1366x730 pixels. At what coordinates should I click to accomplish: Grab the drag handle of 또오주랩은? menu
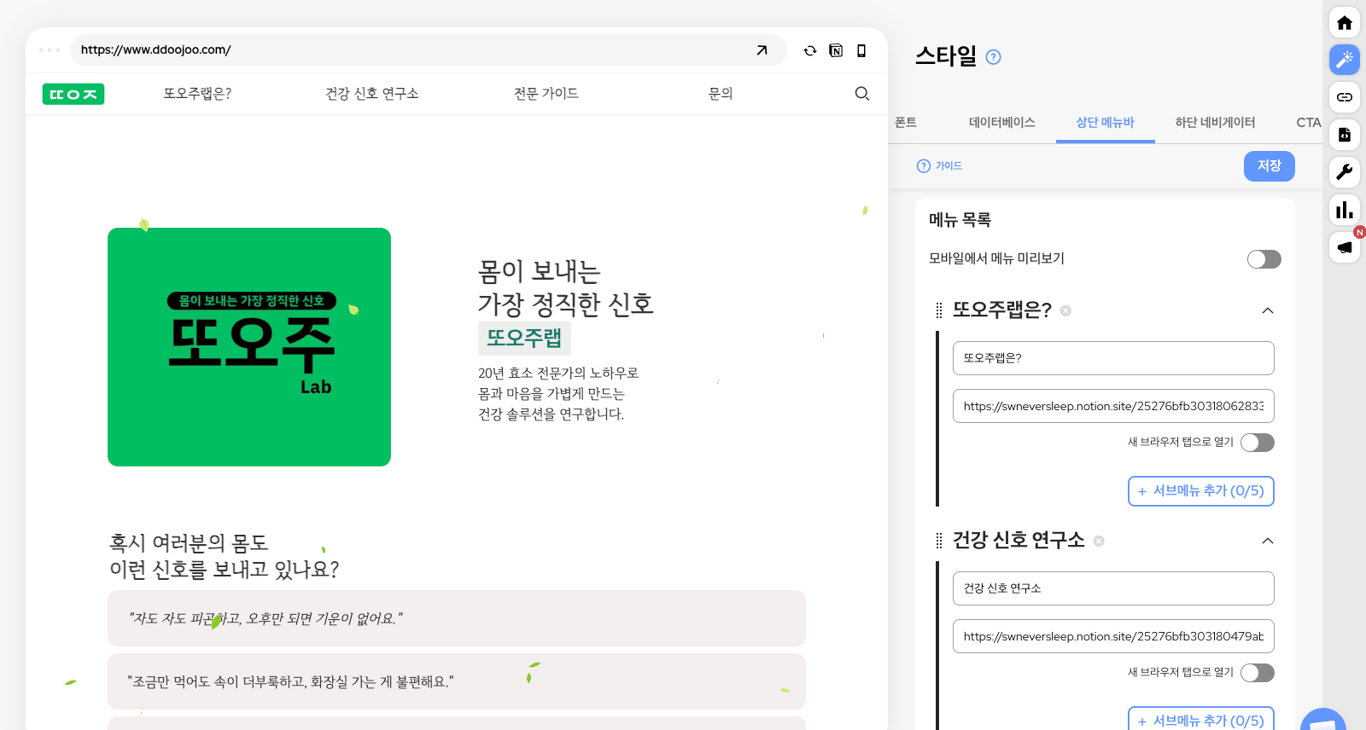pyautogui.click(x=939, y=310)
